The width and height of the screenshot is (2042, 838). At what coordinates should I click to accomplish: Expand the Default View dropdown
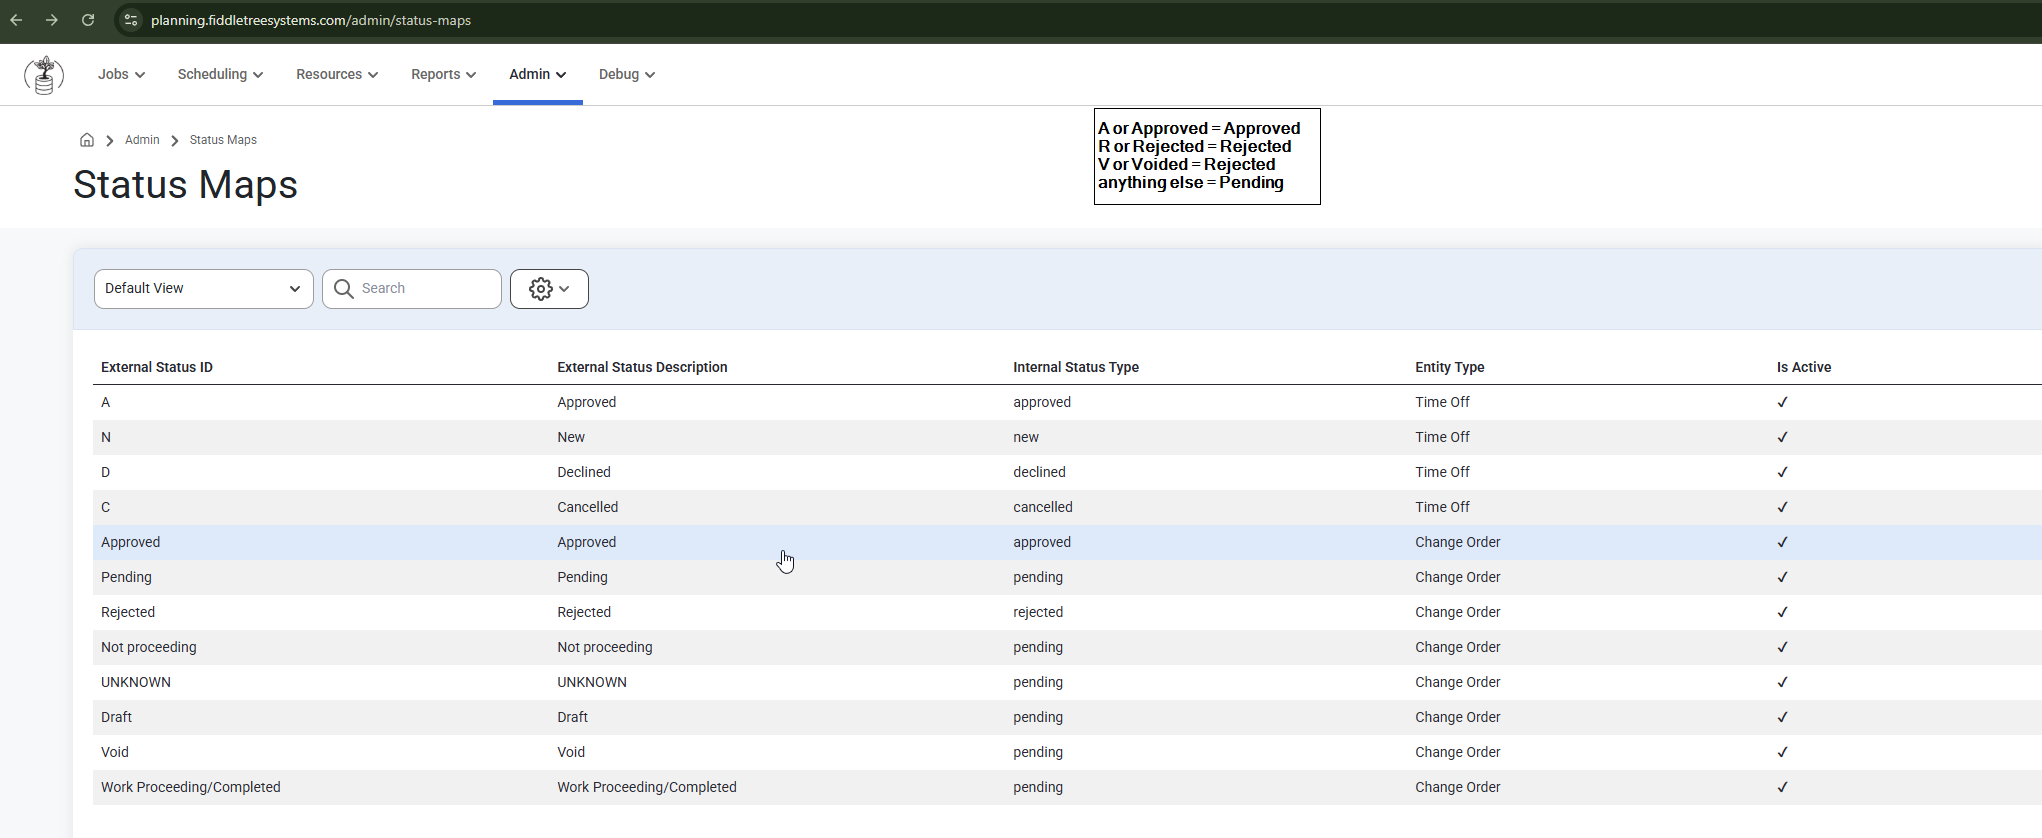pos(204,289)
